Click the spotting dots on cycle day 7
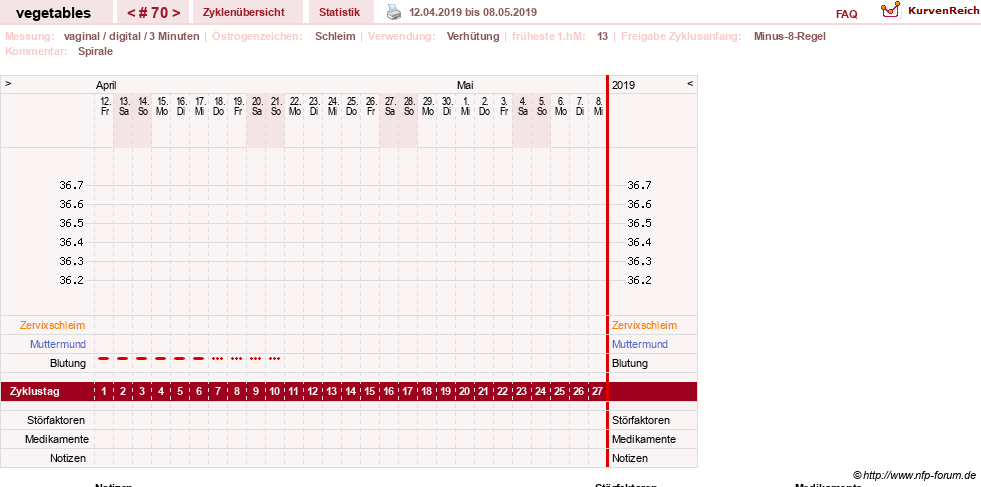The width and height of the screenshot is (981, 487). (x=218, y=359)
